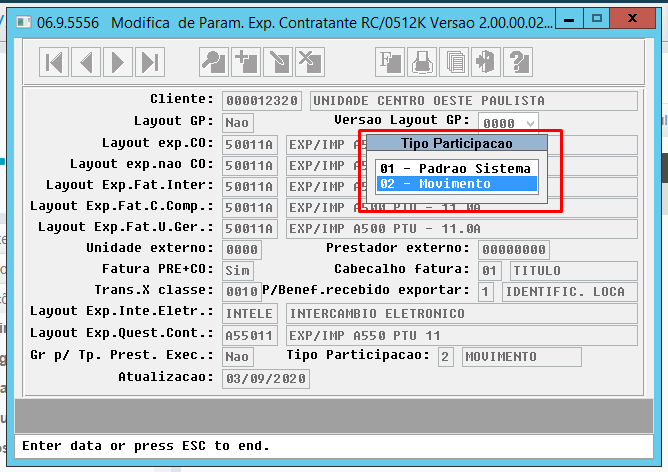The width and height of the screenshot is (668, 472).
Task: Click Layout exp.CO code field
Action: click(x=250, y=145)
